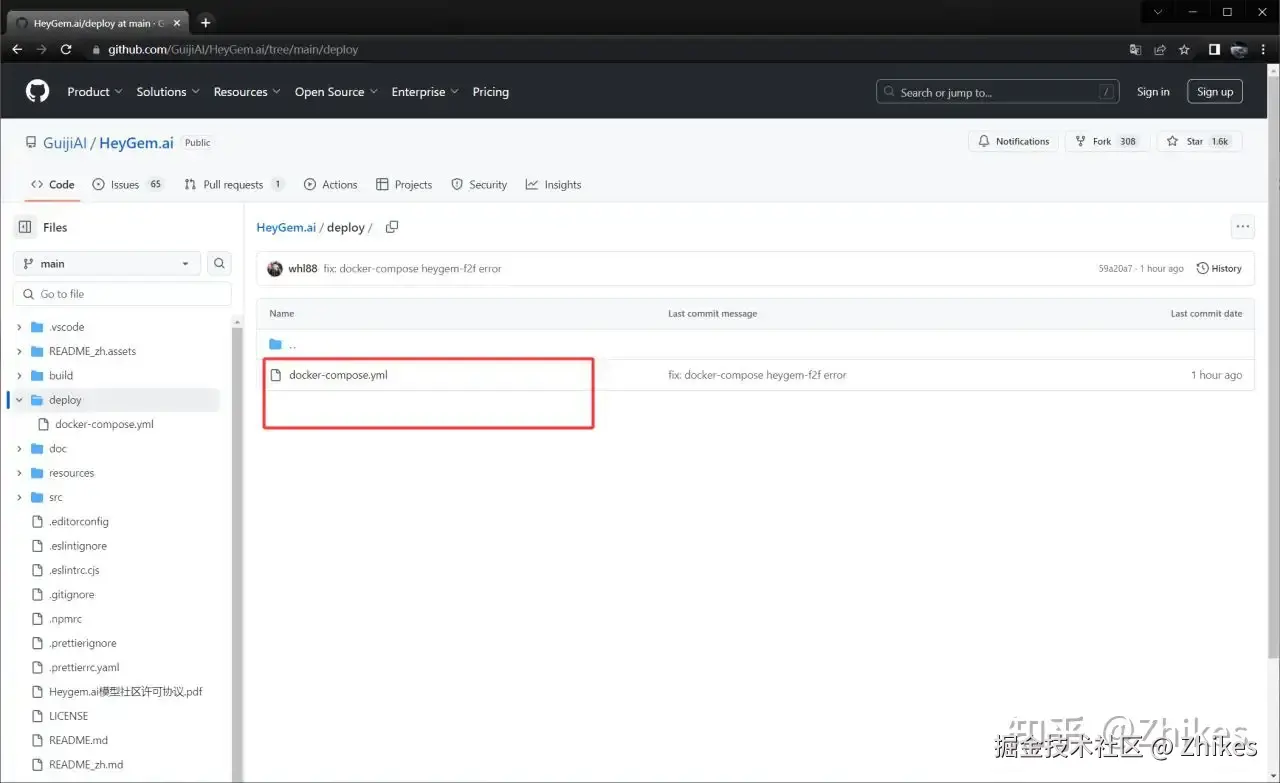Click the History clock button
Screen dimensions: 1280x783
tap(1219, 268)
